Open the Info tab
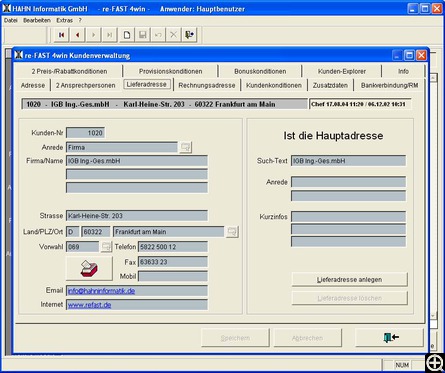The width and height of the screenshot is (445, 373). (x=403, y=71)
